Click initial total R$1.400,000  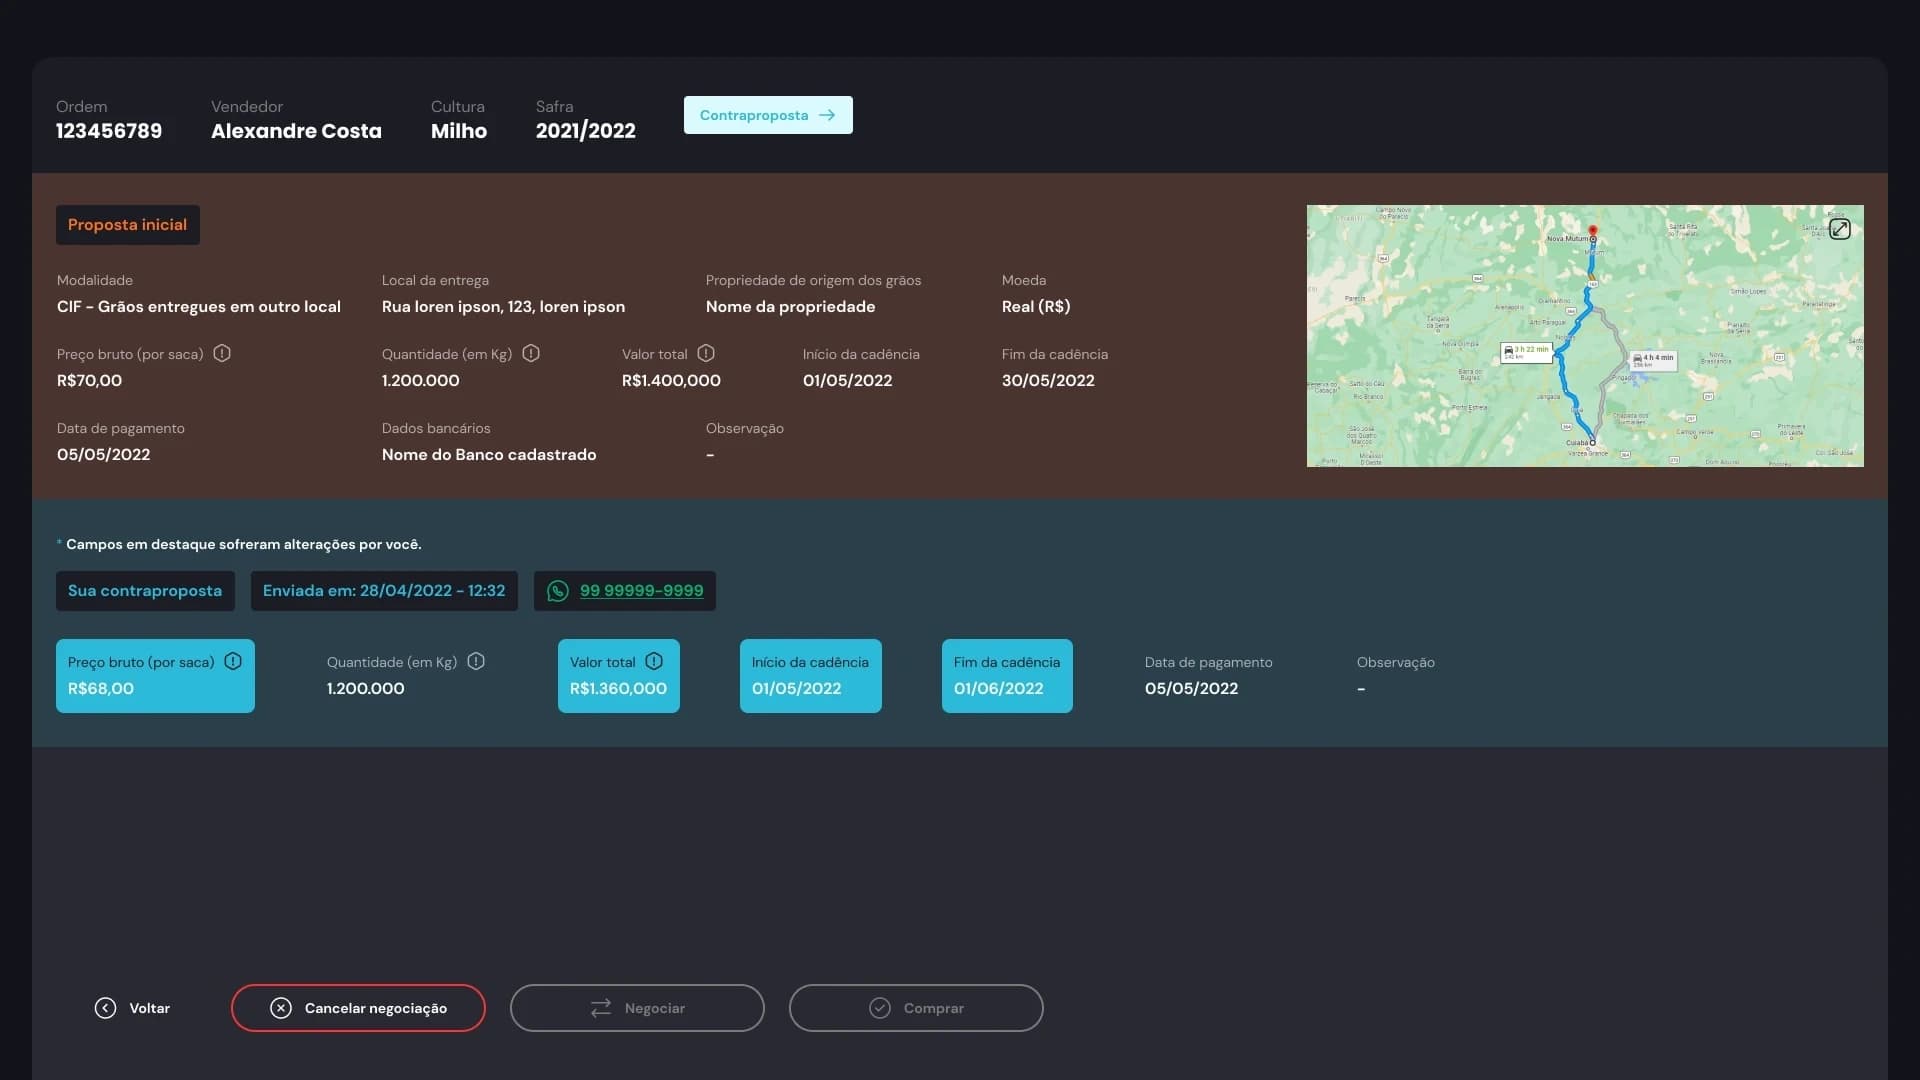[x=671, y=381]
